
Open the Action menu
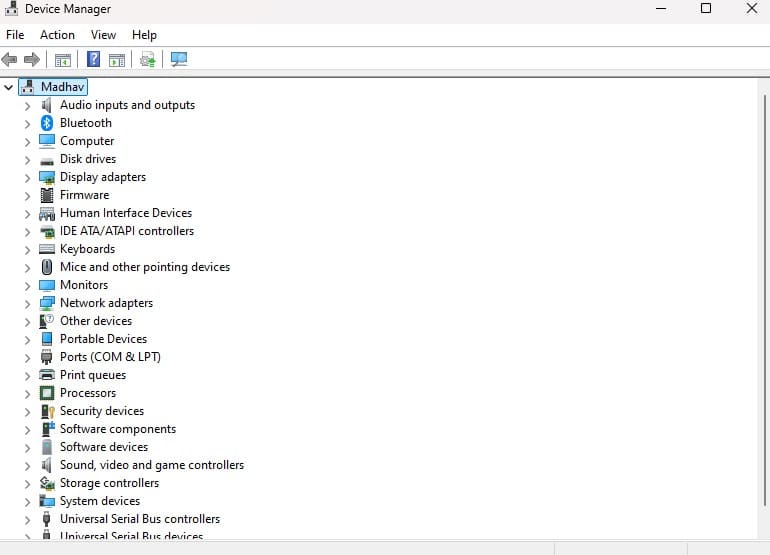point(57,35)
